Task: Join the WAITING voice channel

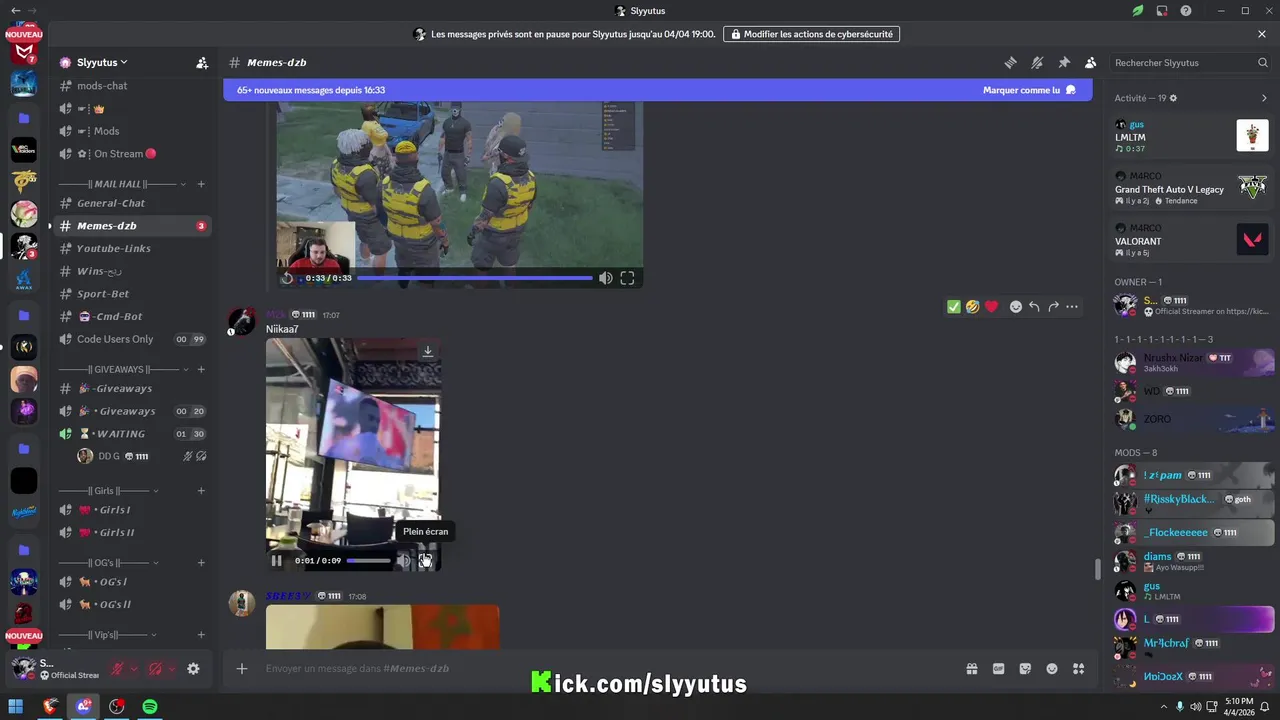Action: pyautogui.click(x=132, y=434)
